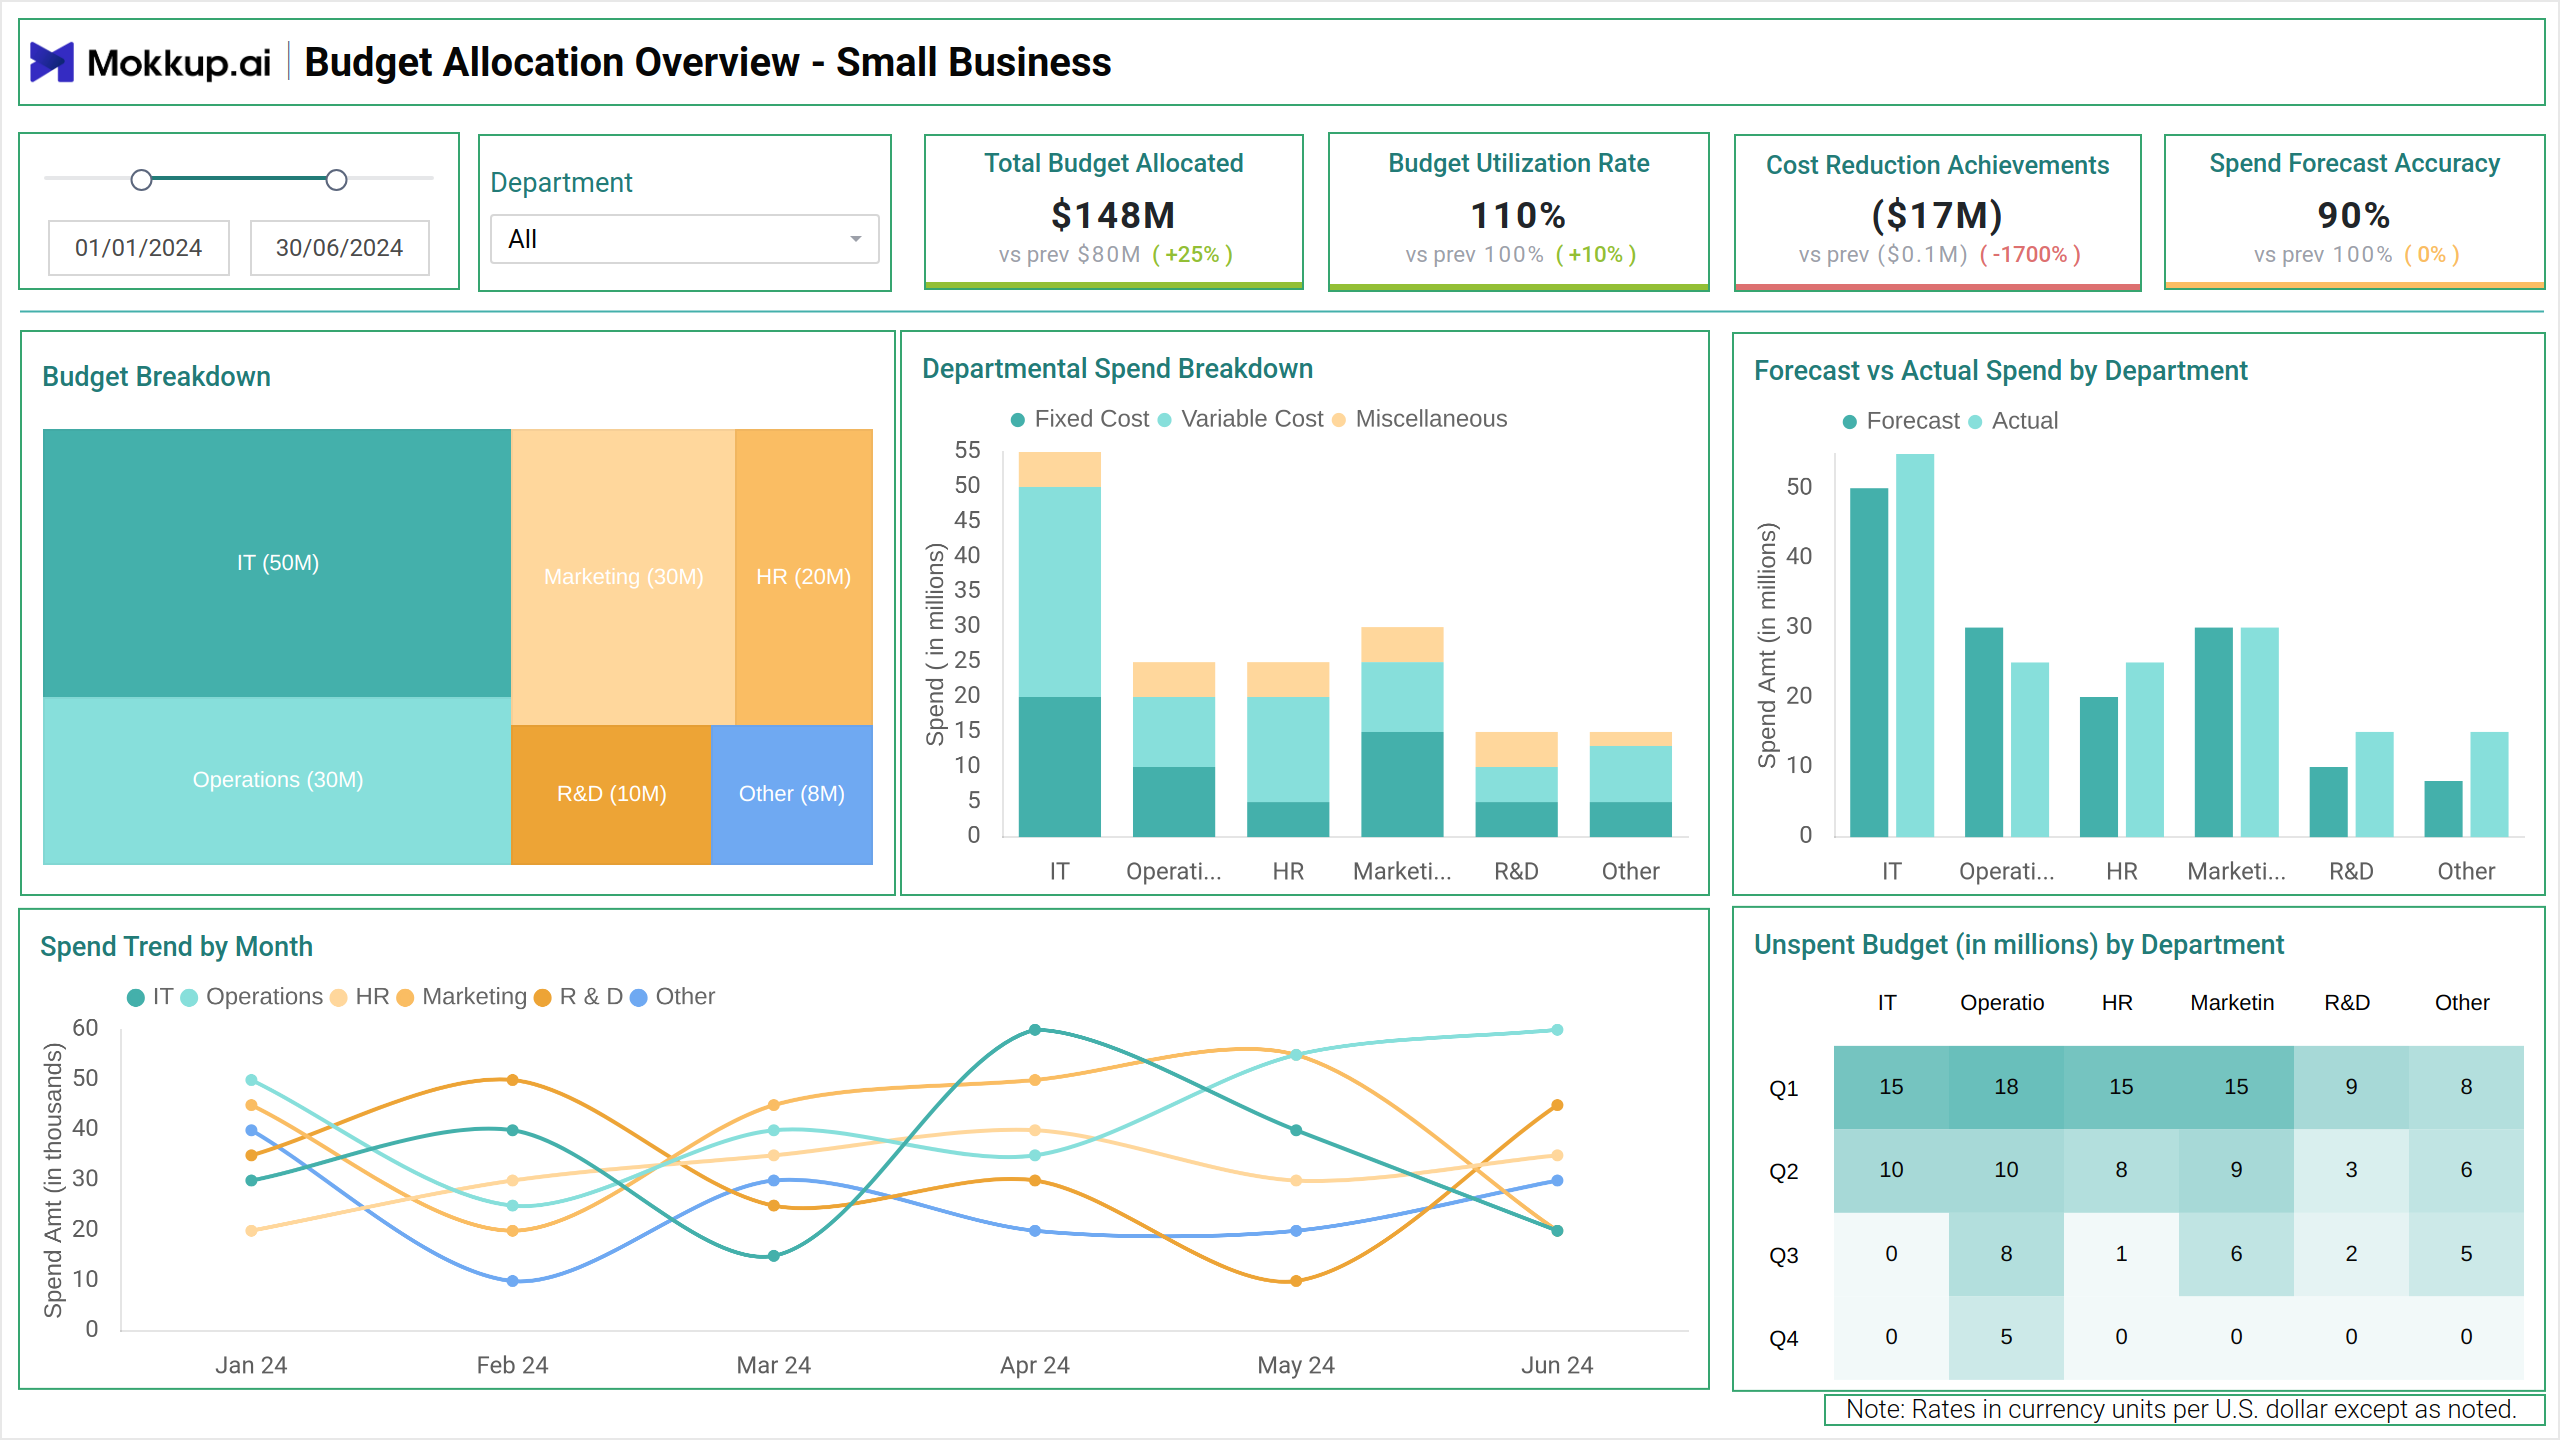The height and width of the screenshot is (1440, 2560).
Task: Toggle Other series in Spend Trend legend
Action: click(x=673, y=997)
